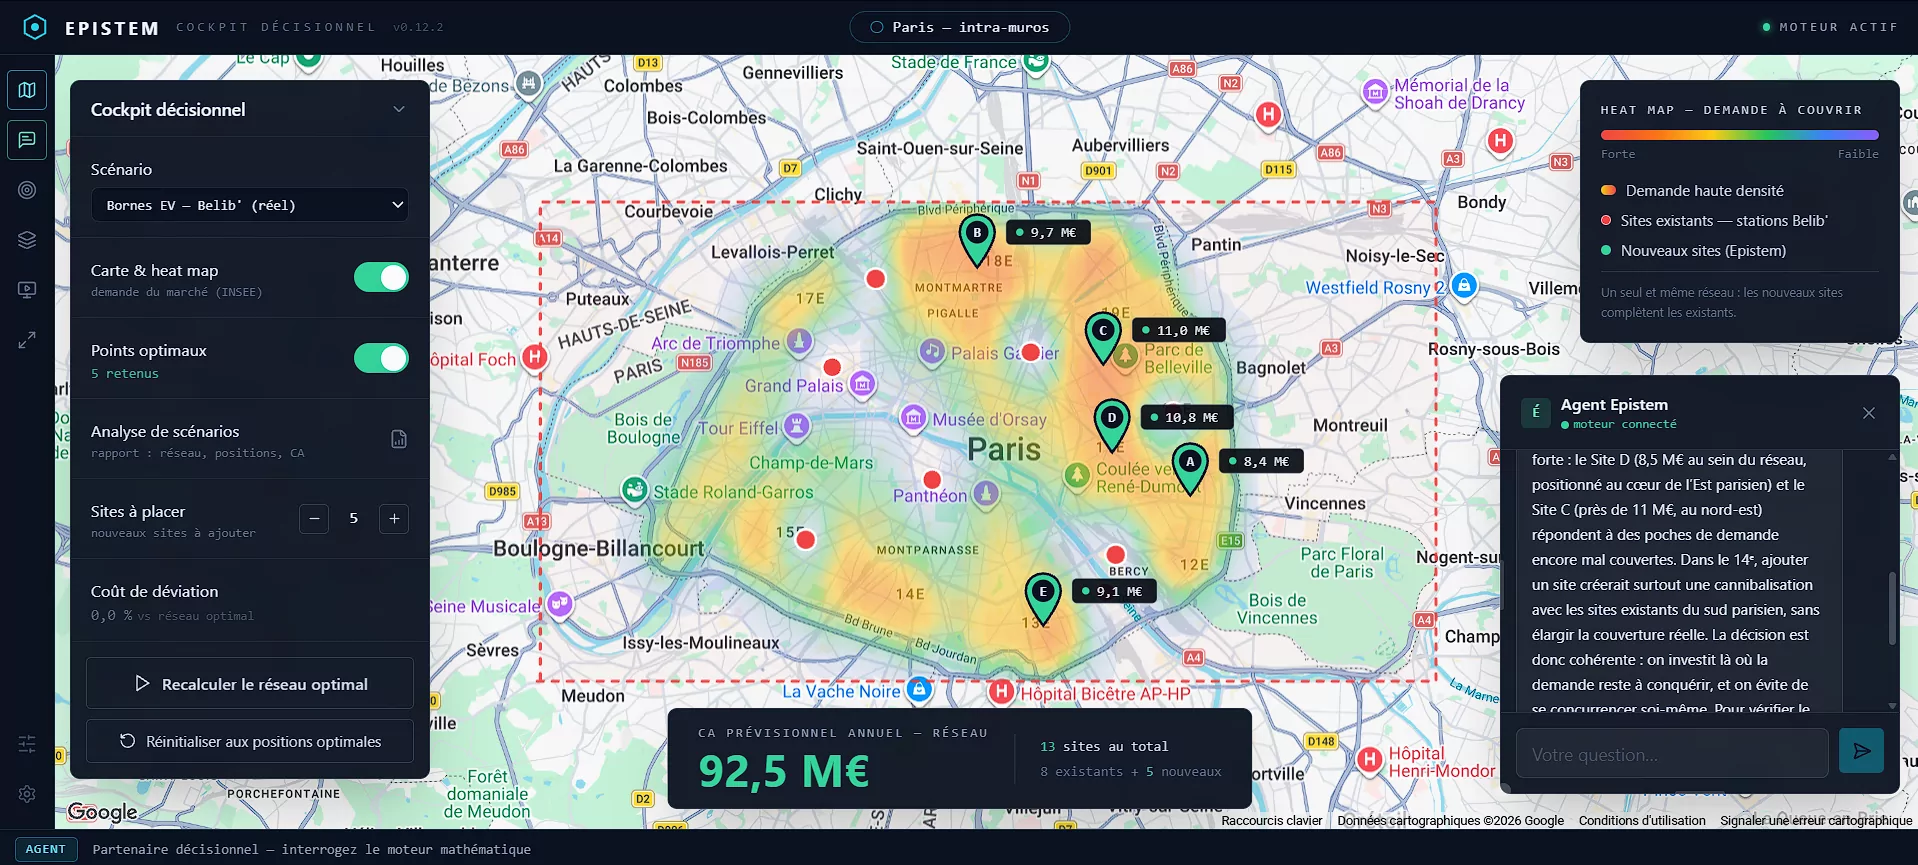Click the Musée d'Orsay map marker
This screenshot has height=865, width=1918.
point(913,417)
